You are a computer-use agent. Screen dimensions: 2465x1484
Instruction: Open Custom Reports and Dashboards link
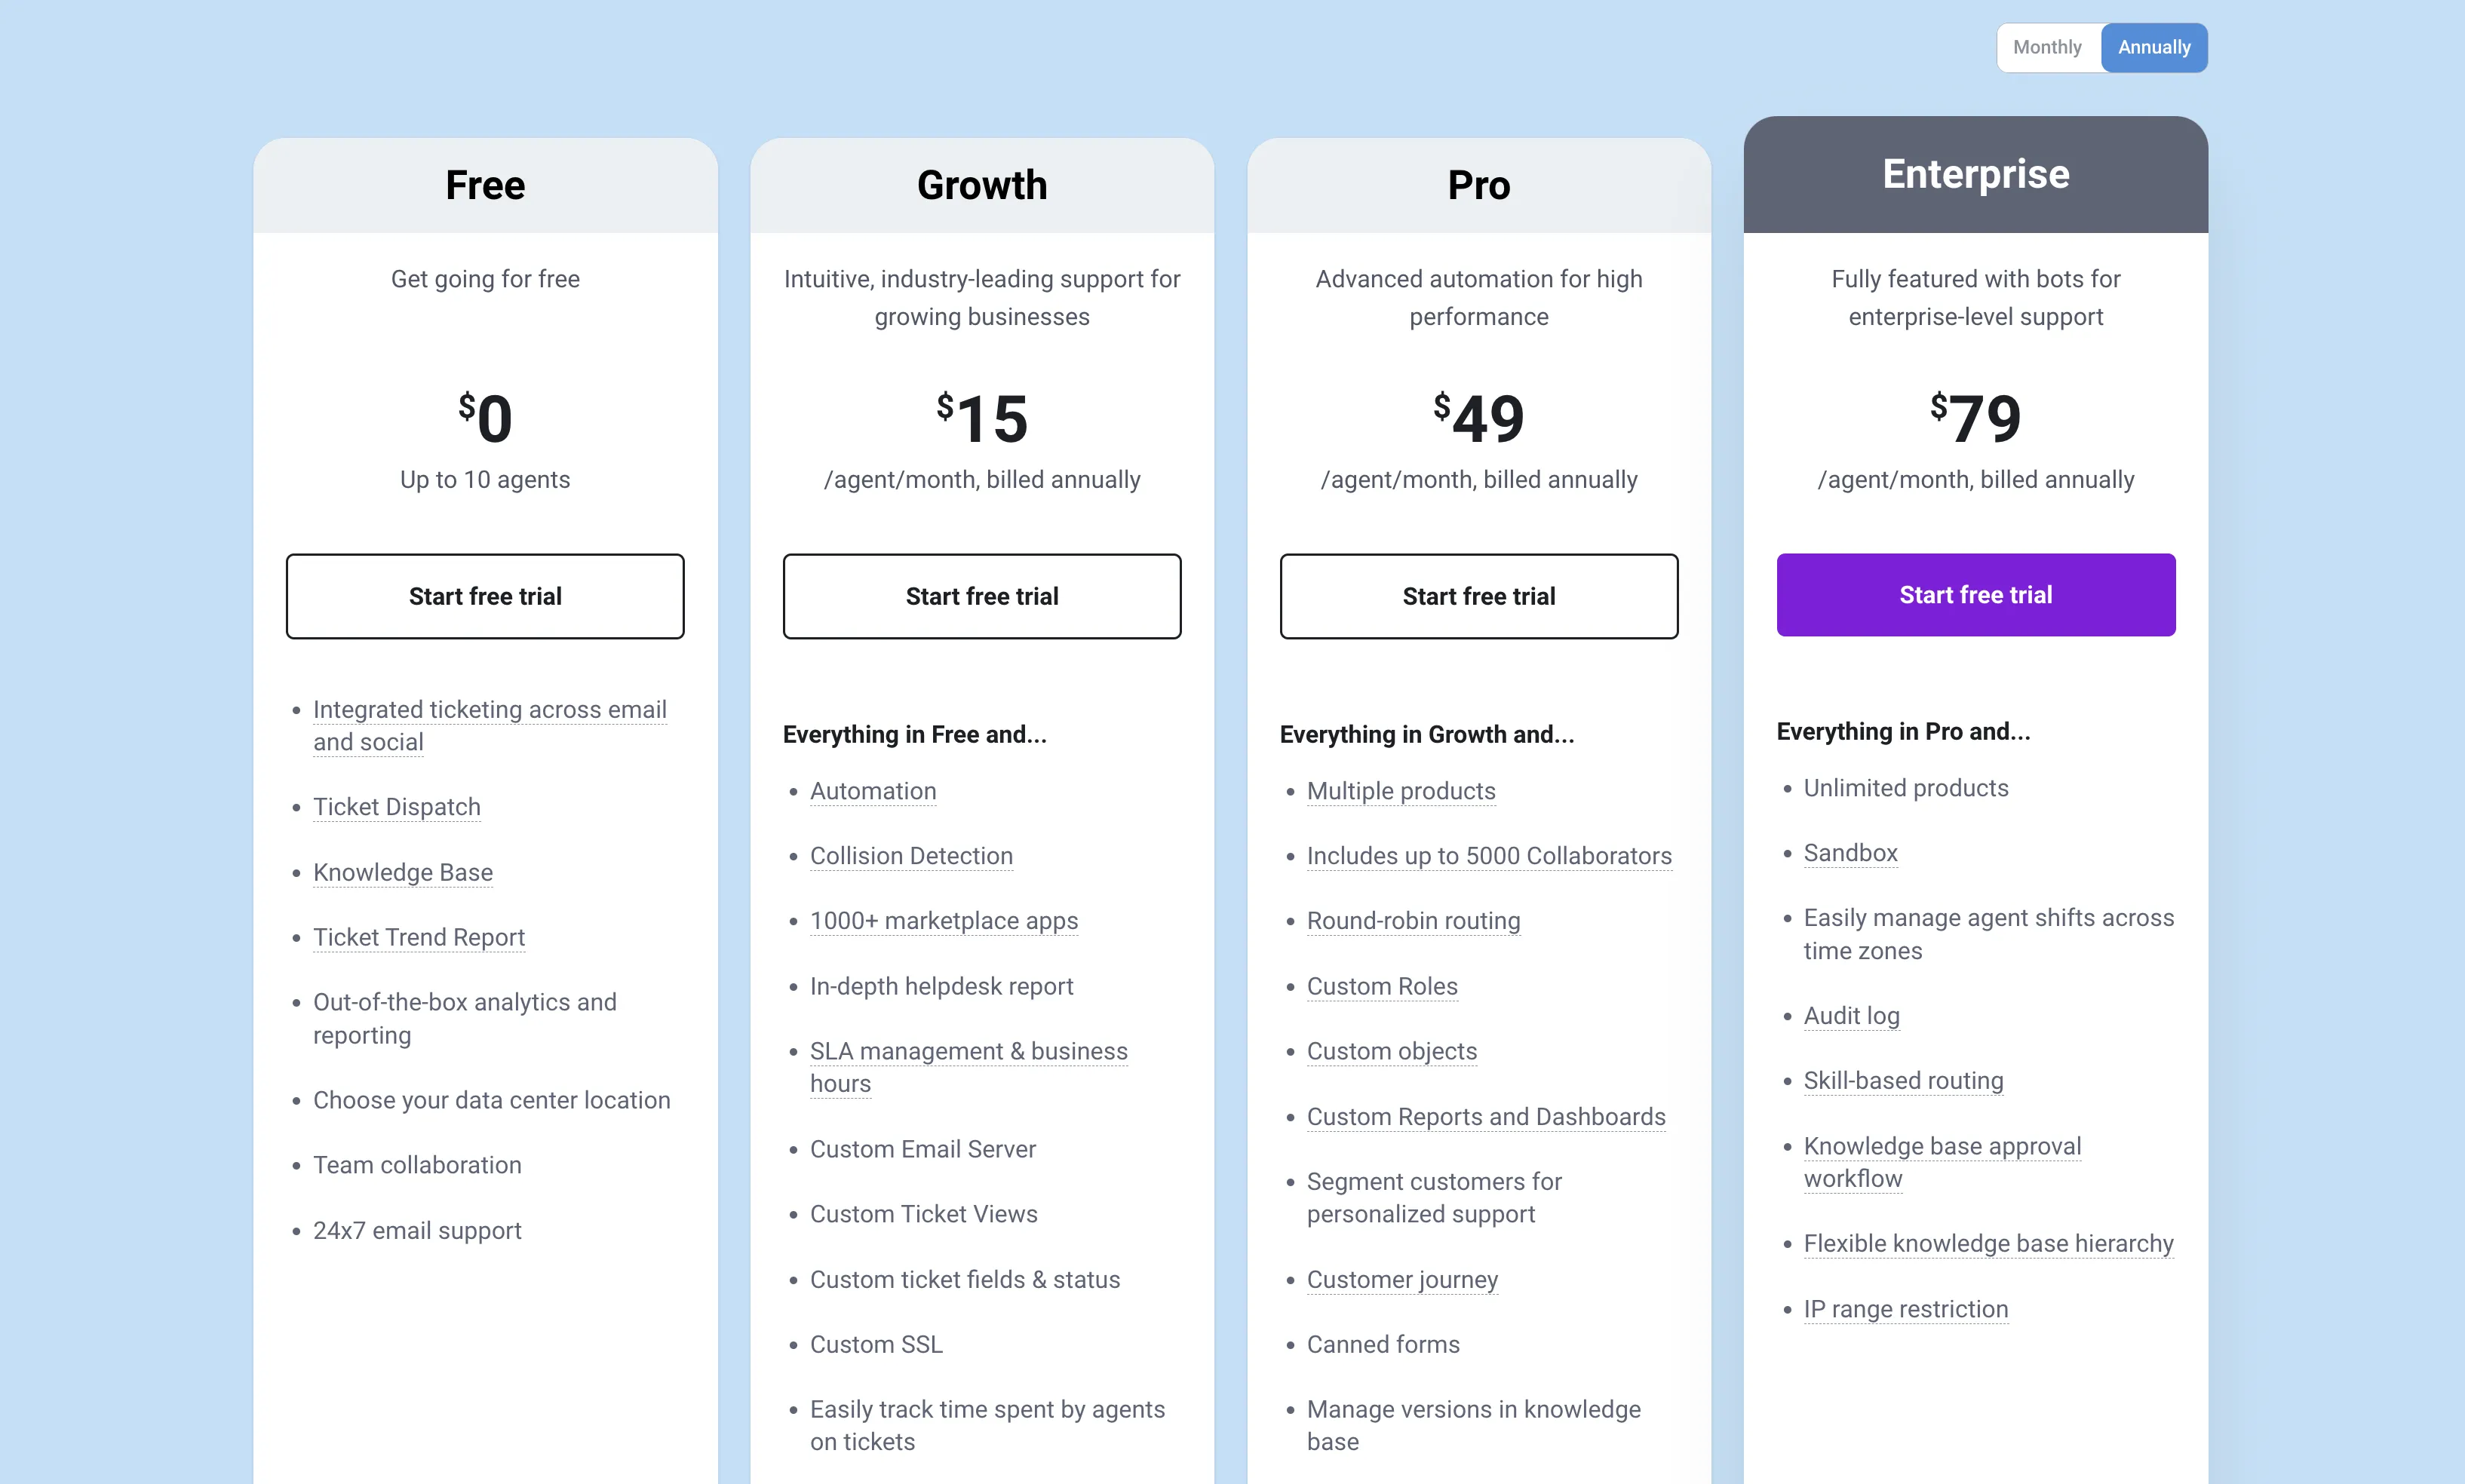tap(1486, 1117)
